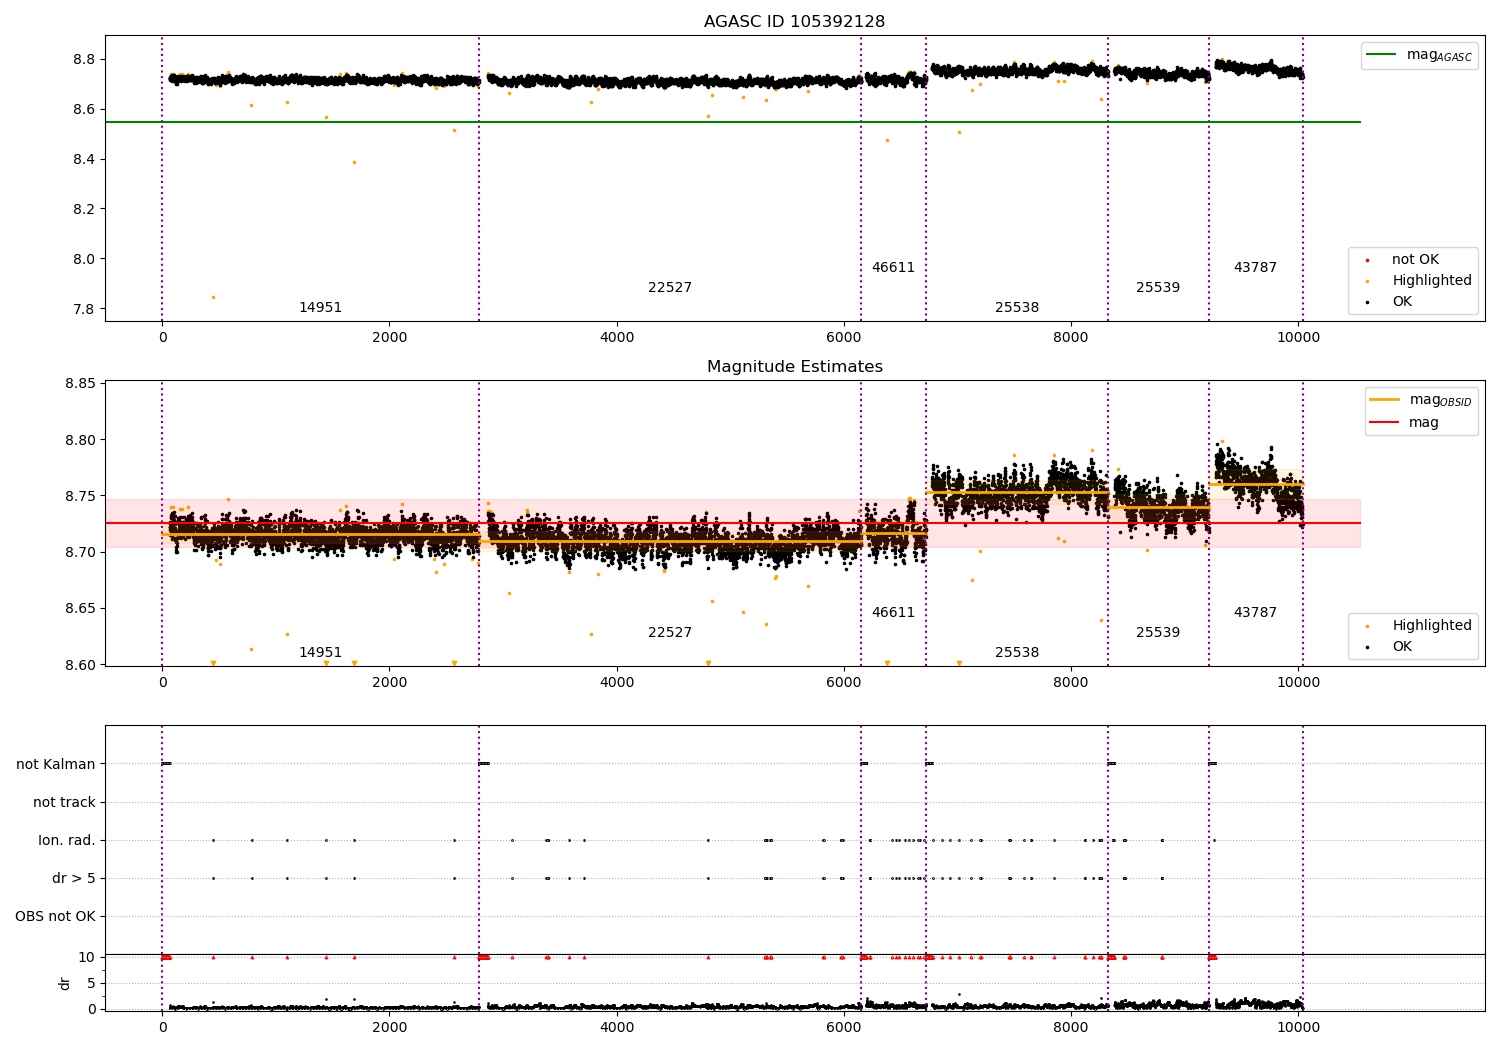Click "Highlighted" legend entry in AGASC plot
Viewport: 1500px width, 1050px height.
[1417, 281]
